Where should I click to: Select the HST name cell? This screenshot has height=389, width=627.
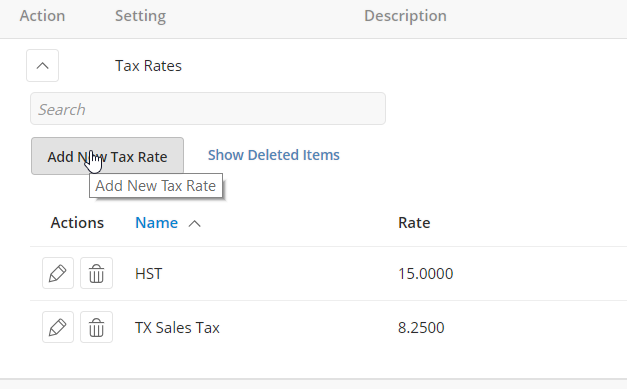point(148,273)
